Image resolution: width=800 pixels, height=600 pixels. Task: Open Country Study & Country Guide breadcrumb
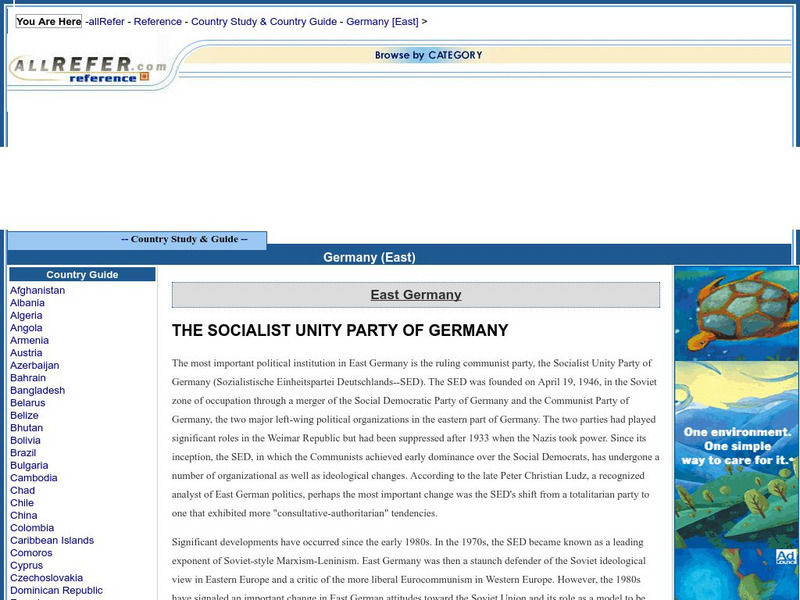264,21
